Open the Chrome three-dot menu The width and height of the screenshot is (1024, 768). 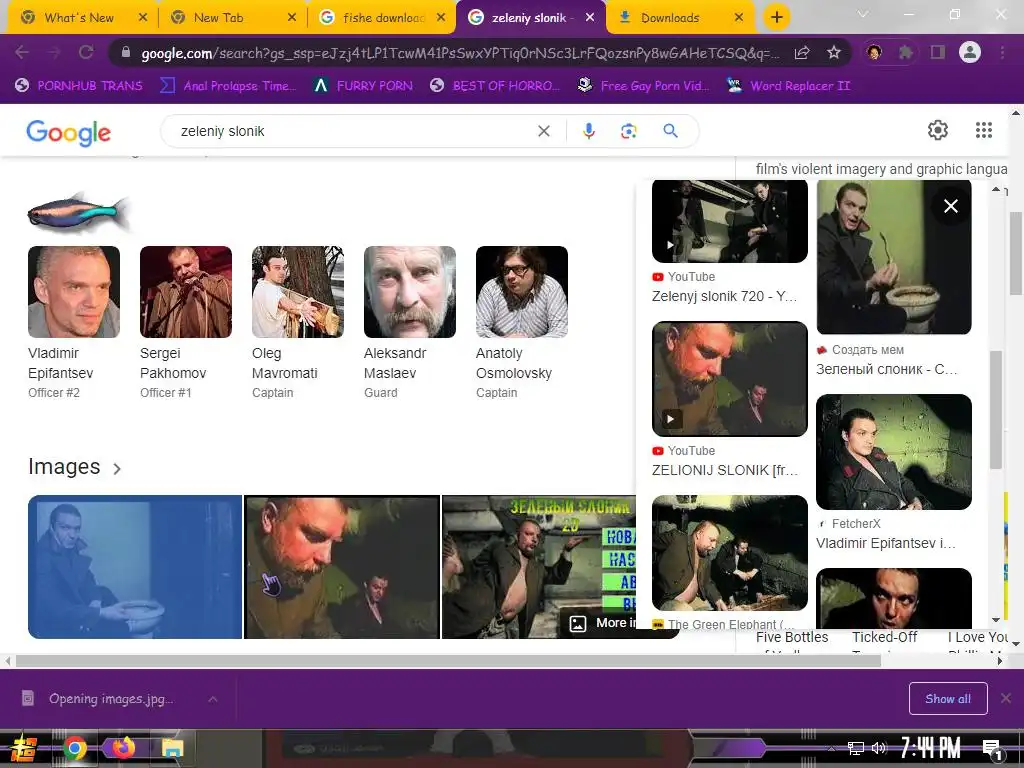(1002, 52)
